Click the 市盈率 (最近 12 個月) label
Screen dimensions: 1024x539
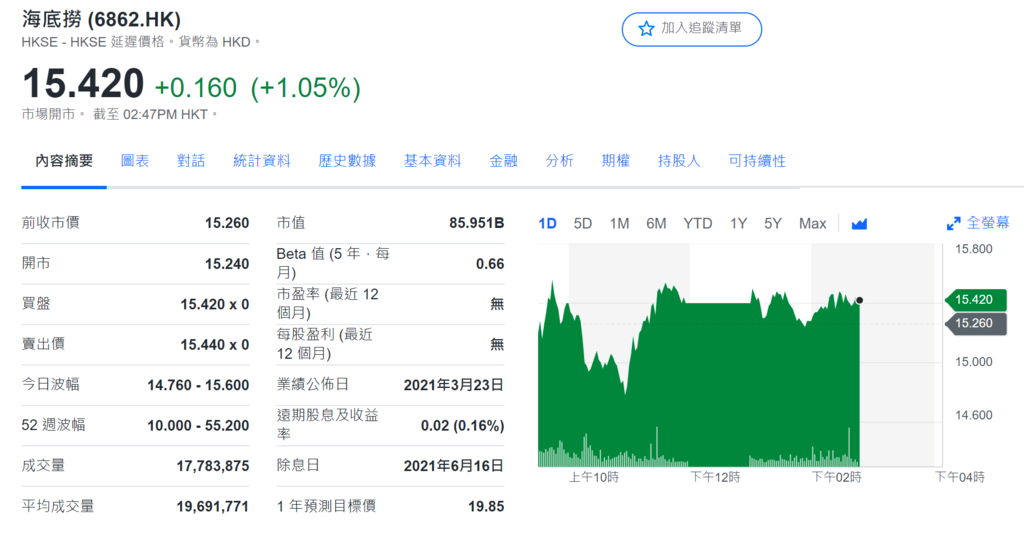[x=327, y=304]
